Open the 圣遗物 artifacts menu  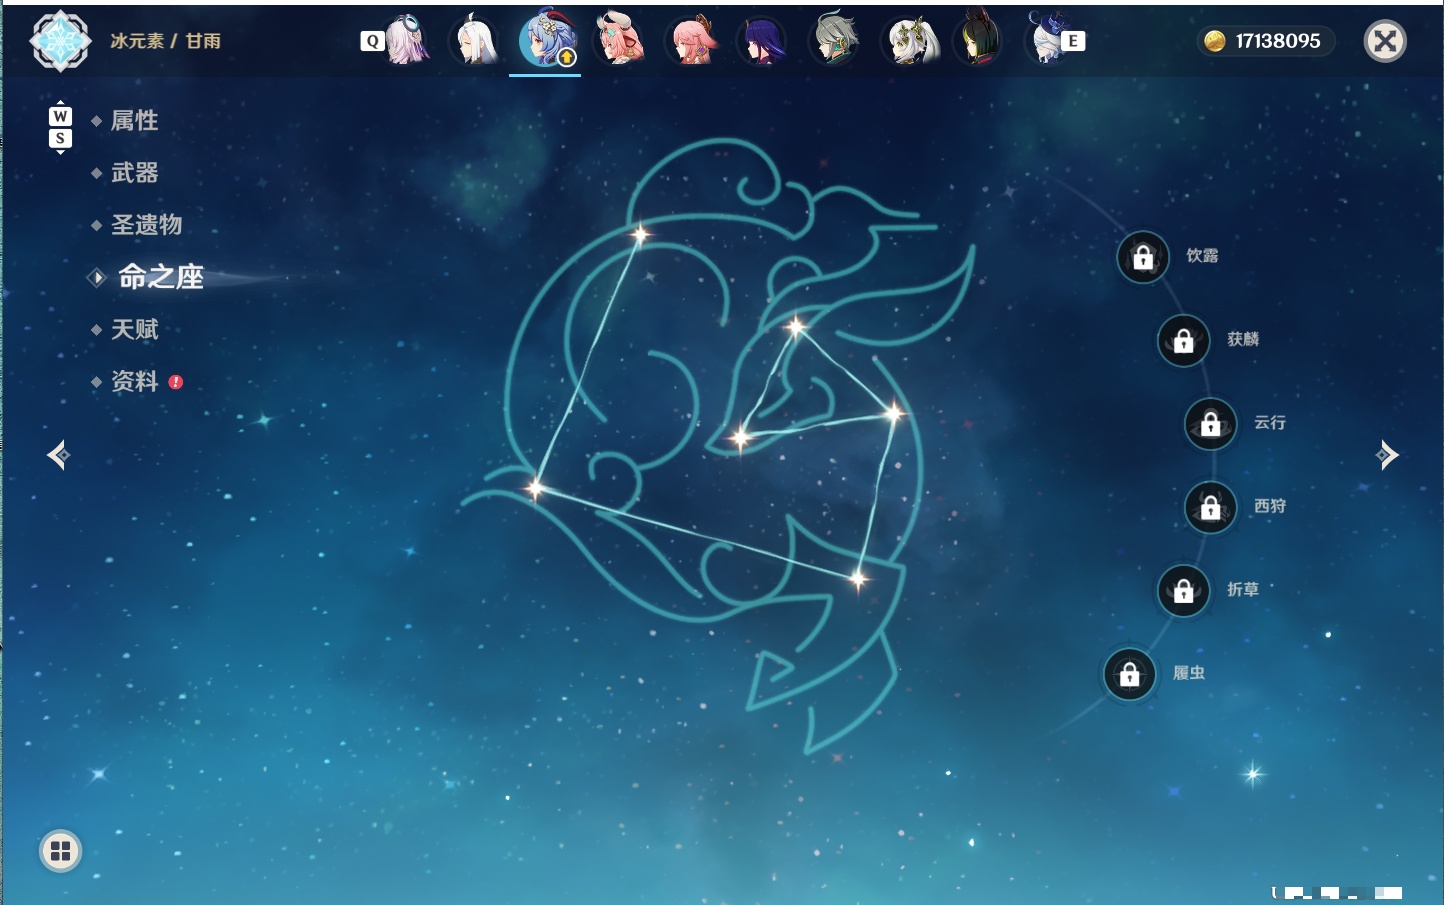[x=146, y=225]
